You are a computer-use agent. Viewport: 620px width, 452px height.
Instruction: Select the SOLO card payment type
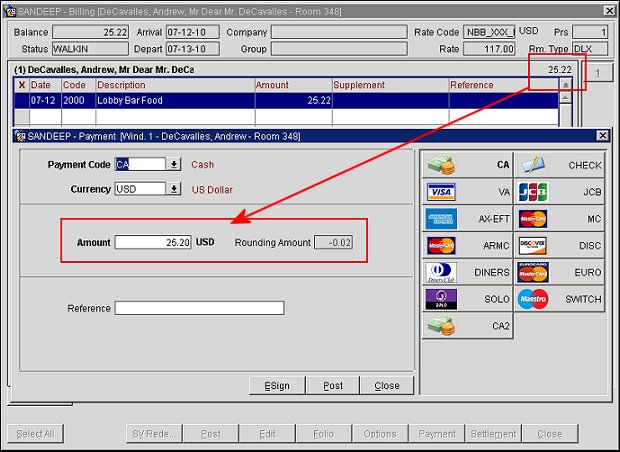467,299
